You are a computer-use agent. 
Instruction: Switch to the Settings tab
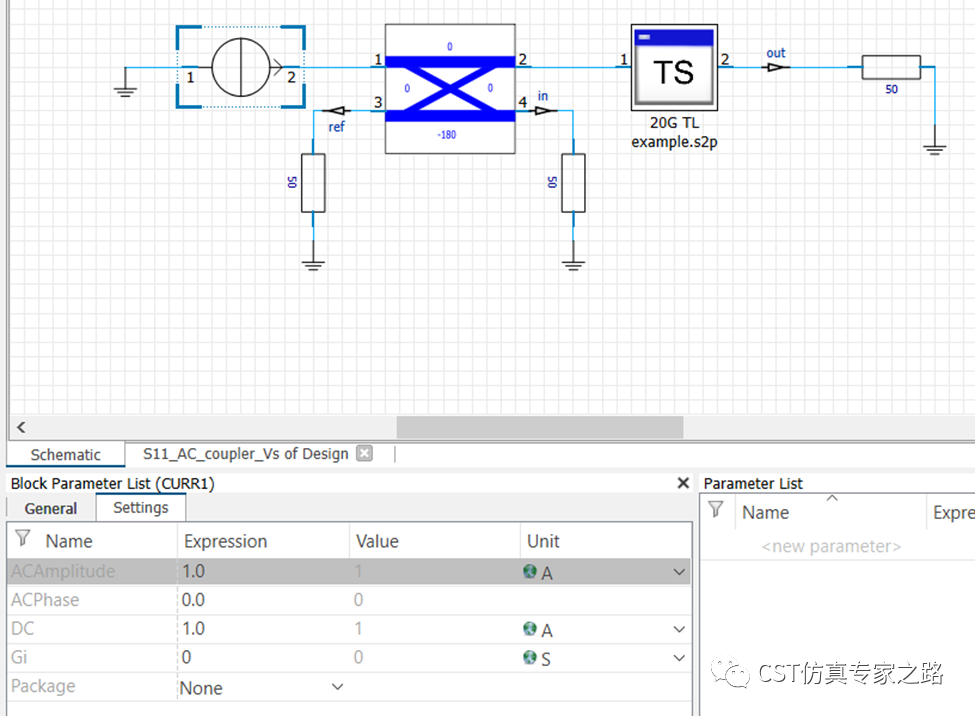(141, 508)
